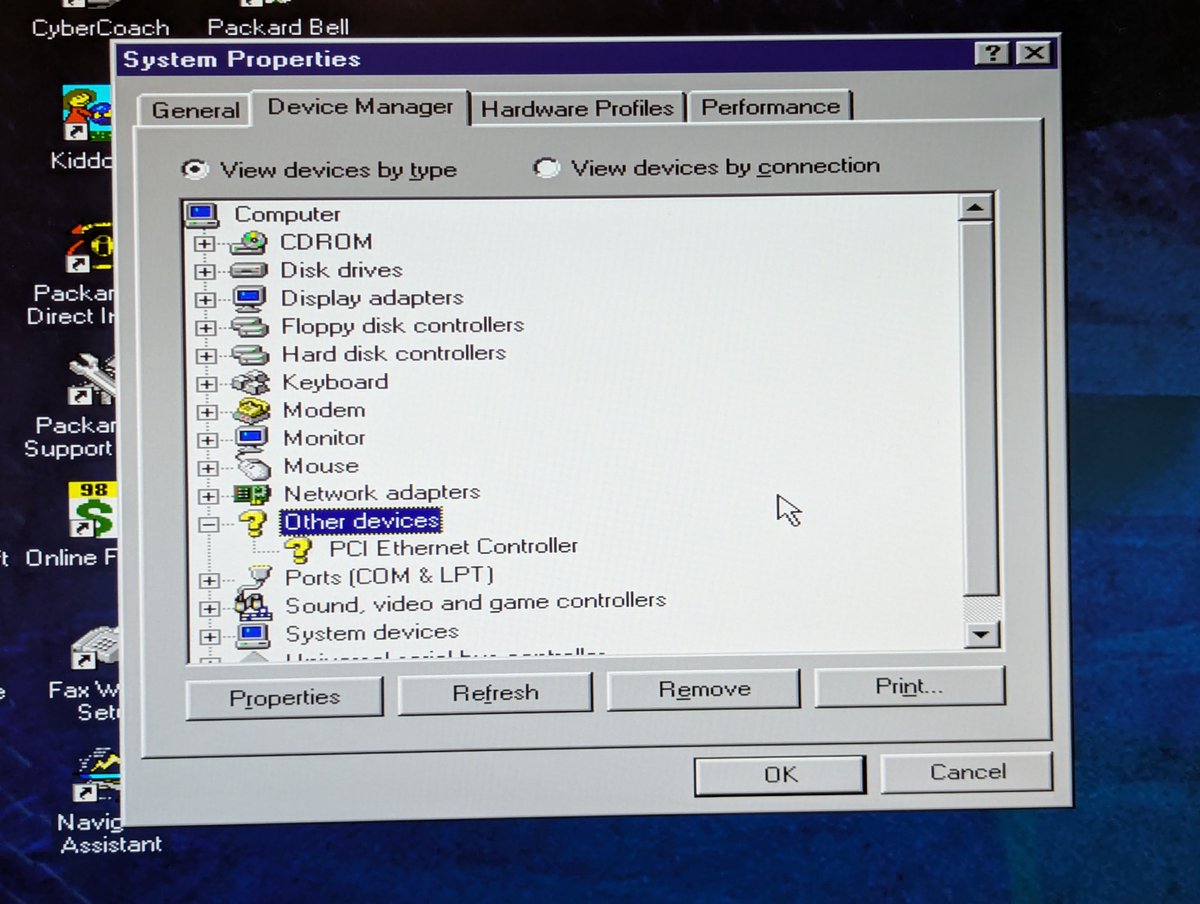Click the Remove button

tap(704, 689)
